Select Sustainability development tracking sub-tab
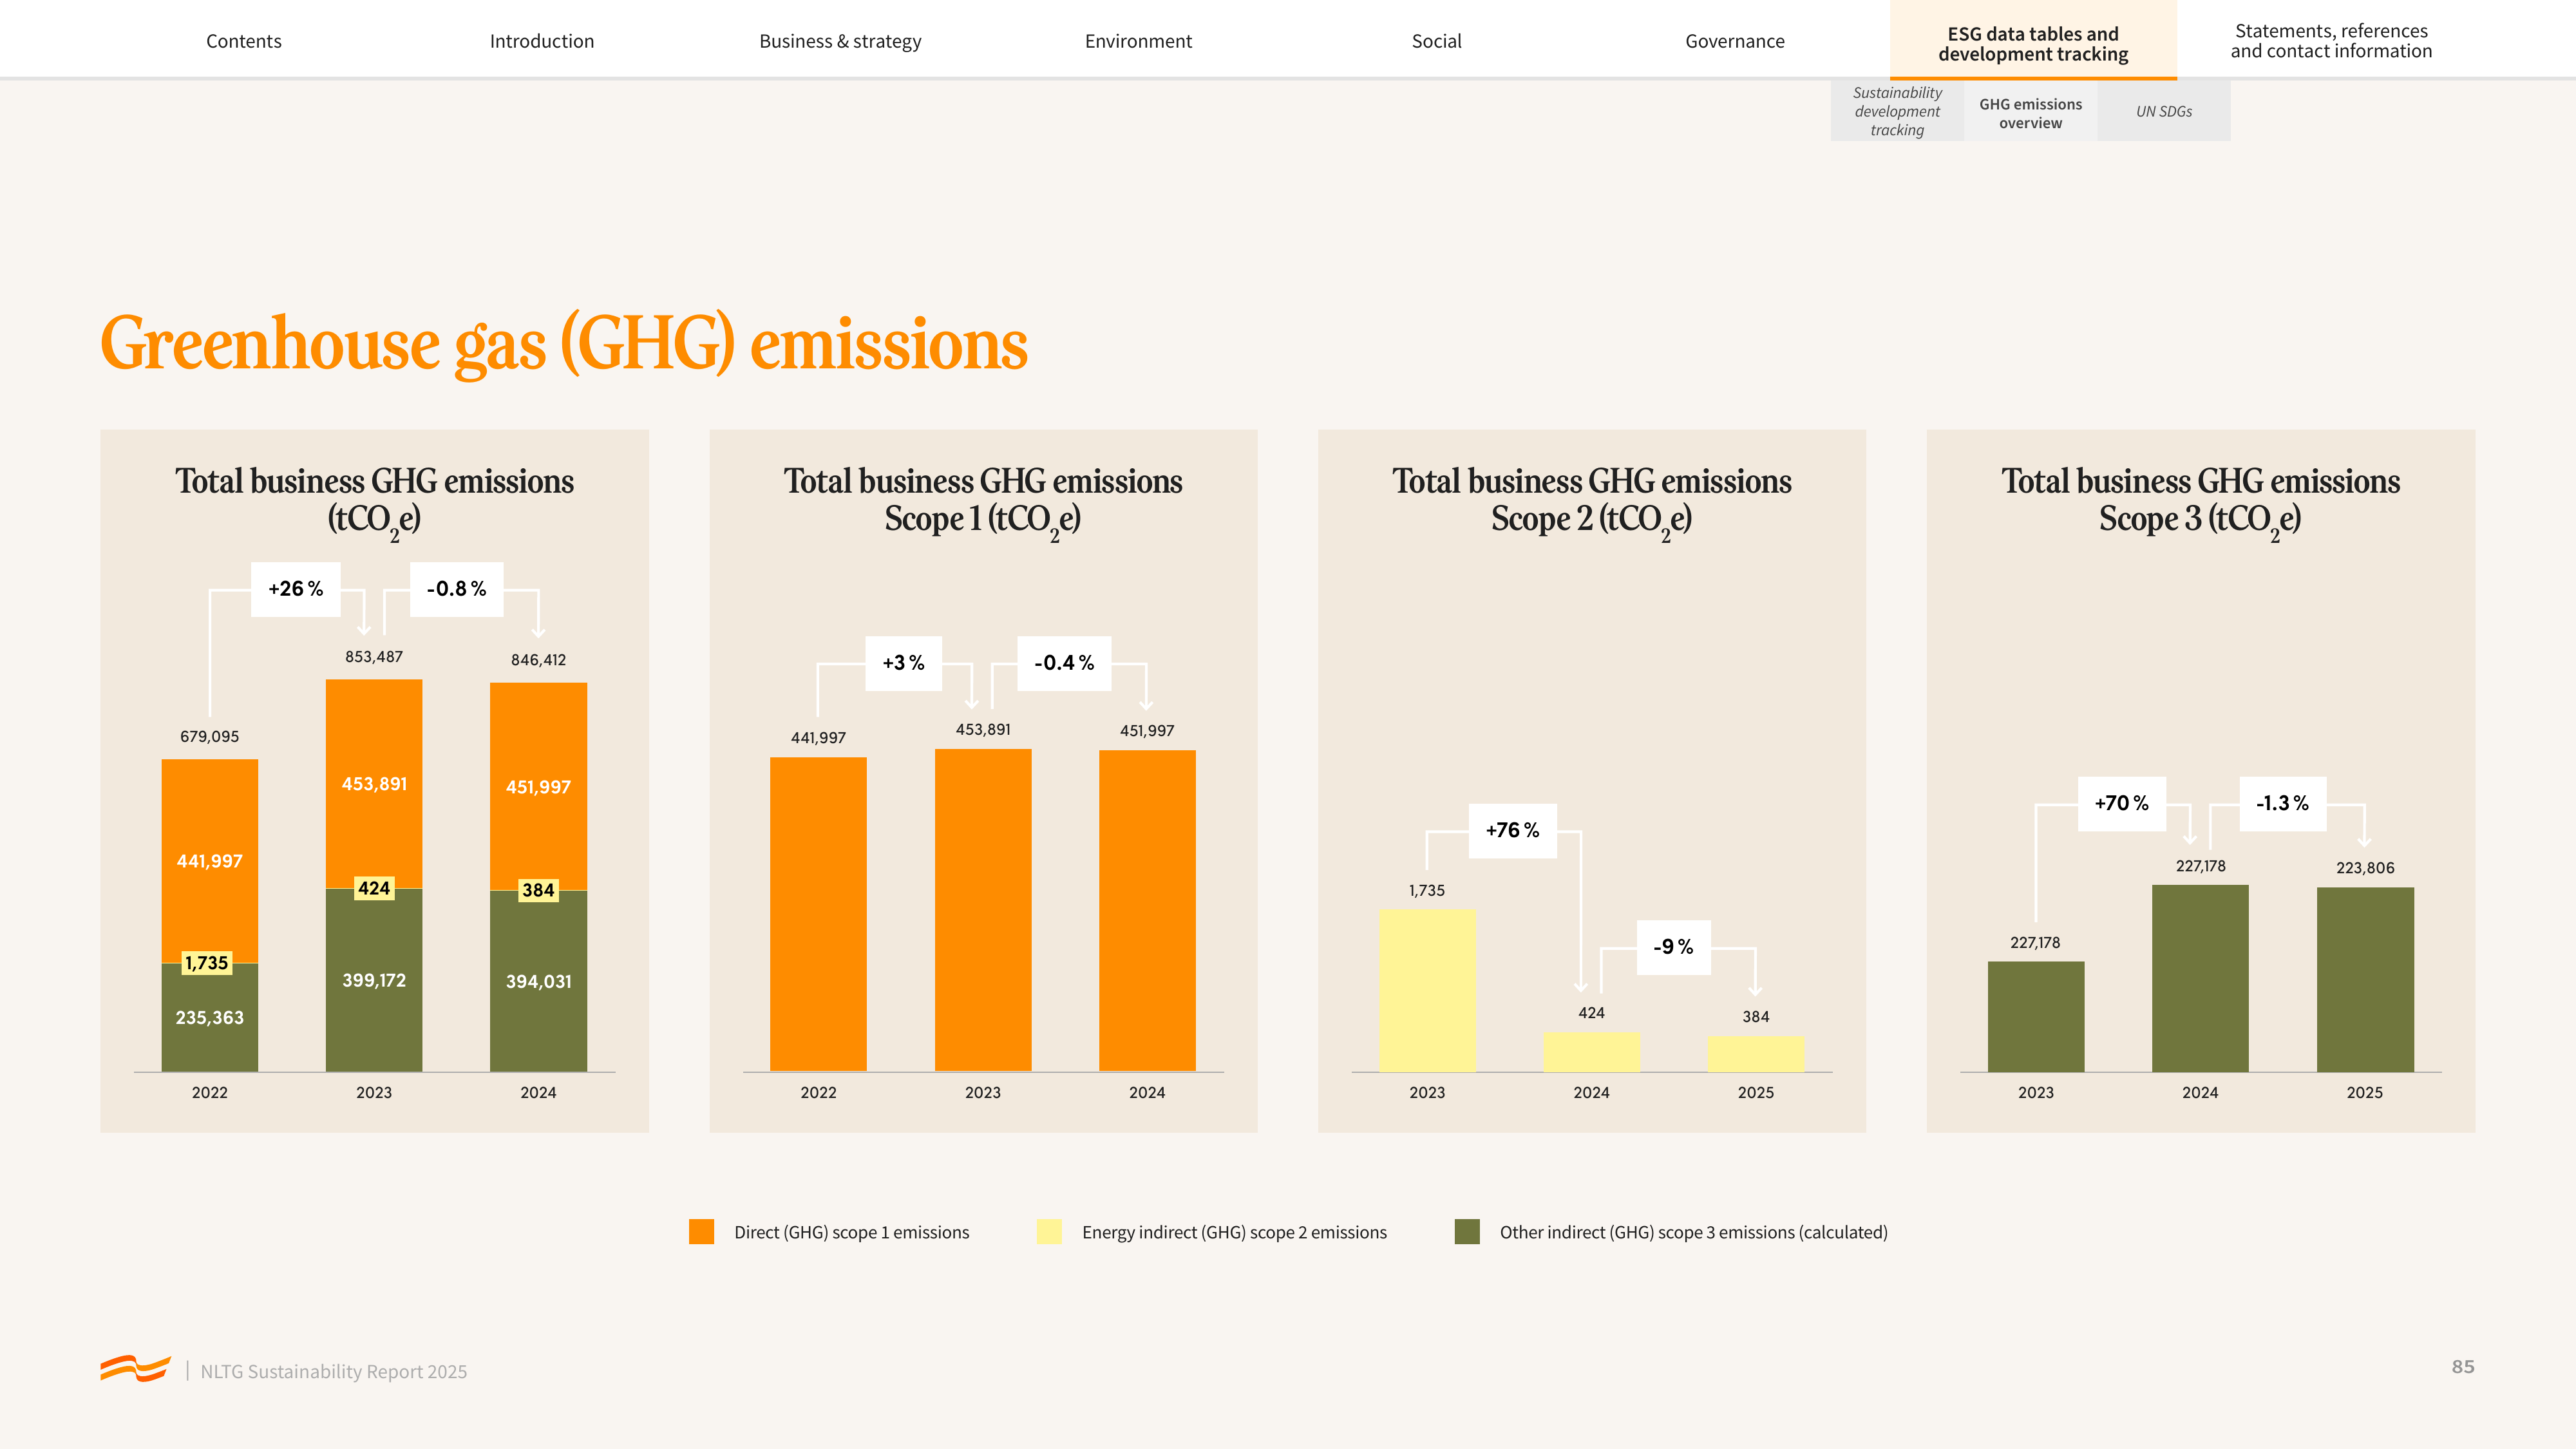2576x1449 pixels. (1897, 111)
